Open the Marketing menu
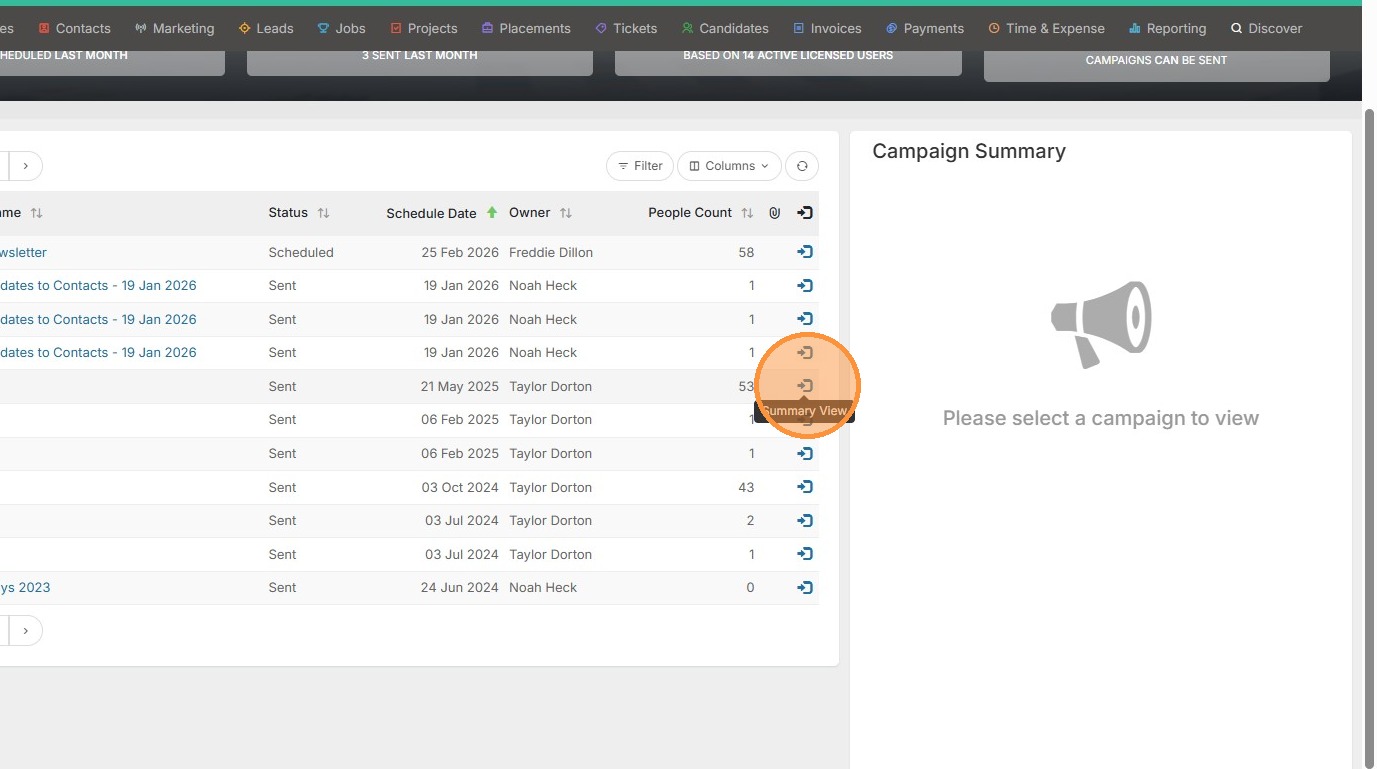 tap(175, 28)
